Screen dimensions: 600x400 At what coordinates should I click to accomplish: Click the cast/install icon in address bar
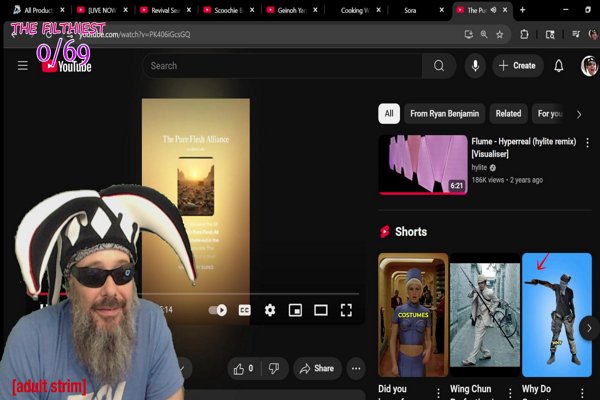point(468,35)
